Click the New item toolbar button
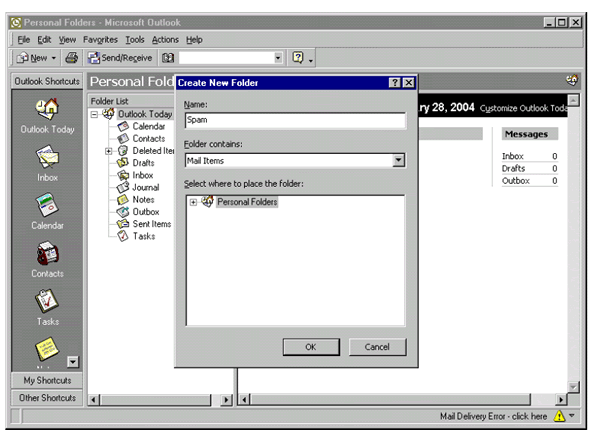Image resolution: width=600 pixels, height=448 pixels. pos(32,58)
